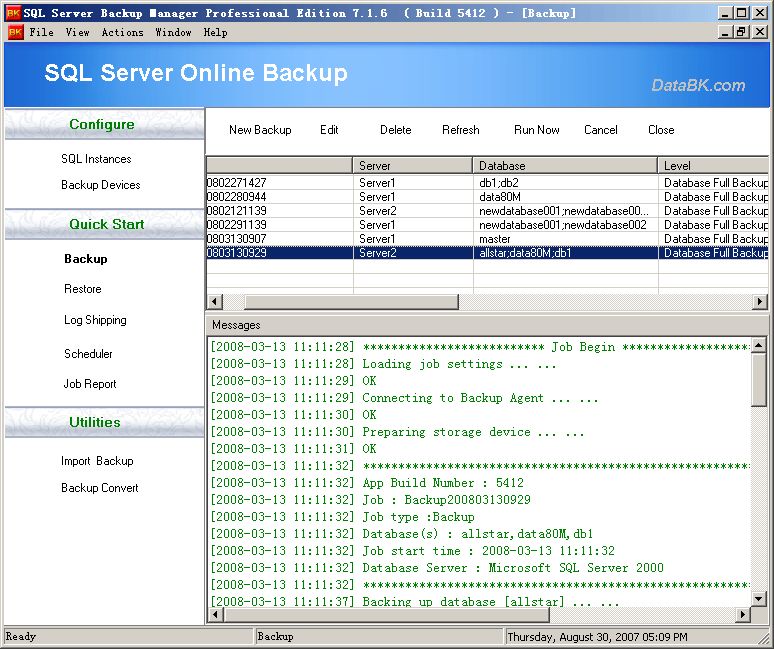This screenshot has height=649, width=774.
Task: Click the BK application icon in menu bar
Action: [15, 32]
